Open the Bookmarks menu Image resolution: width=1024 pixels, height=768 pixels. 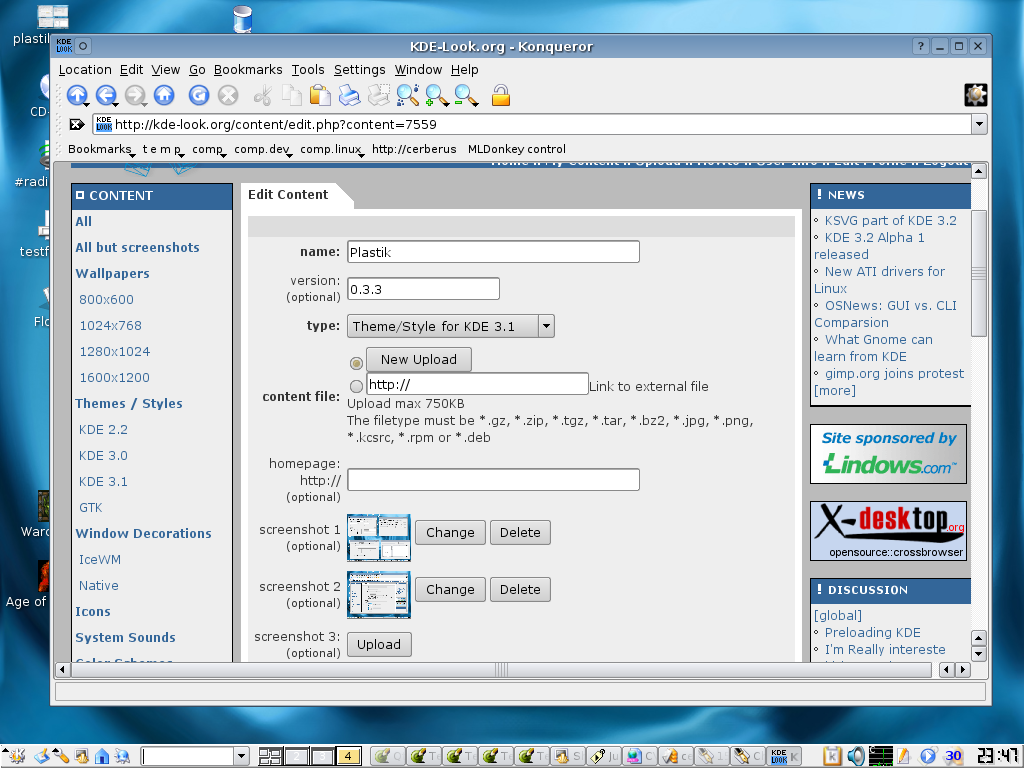248,69
